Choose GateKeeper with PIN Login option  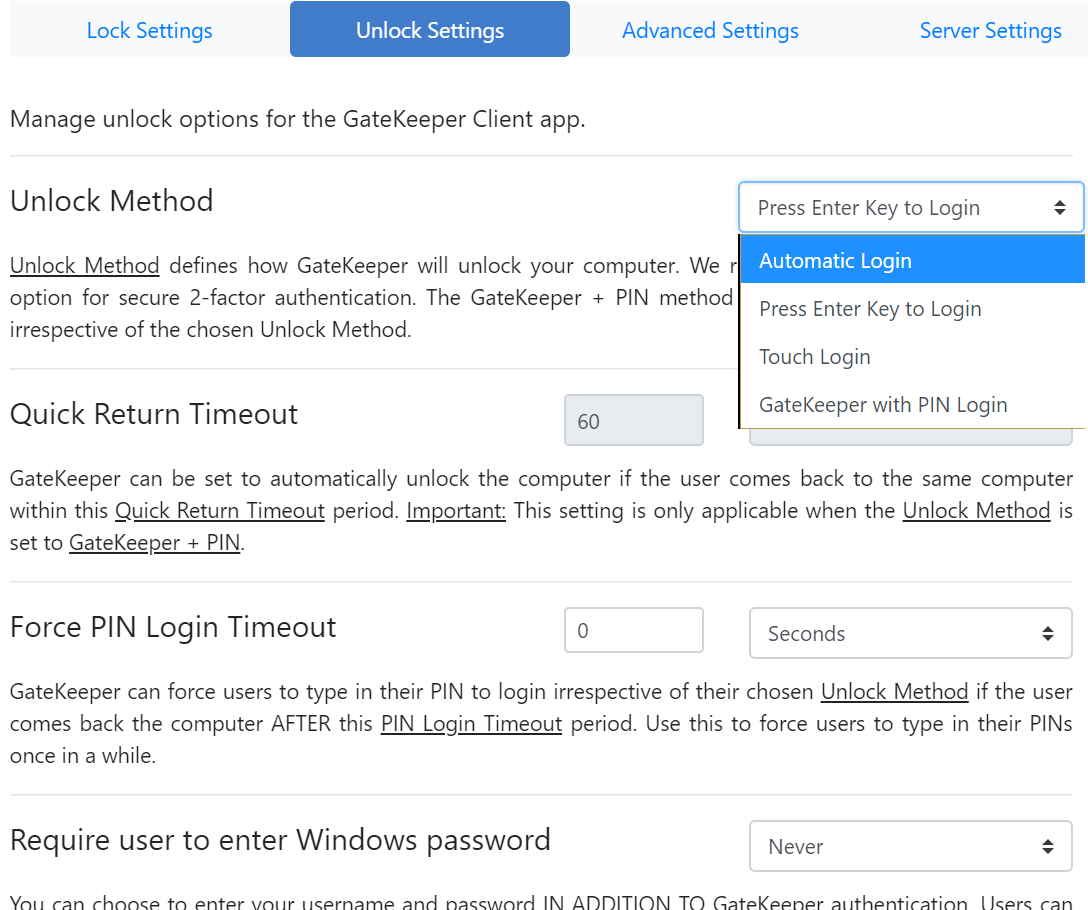coord(883,405)
